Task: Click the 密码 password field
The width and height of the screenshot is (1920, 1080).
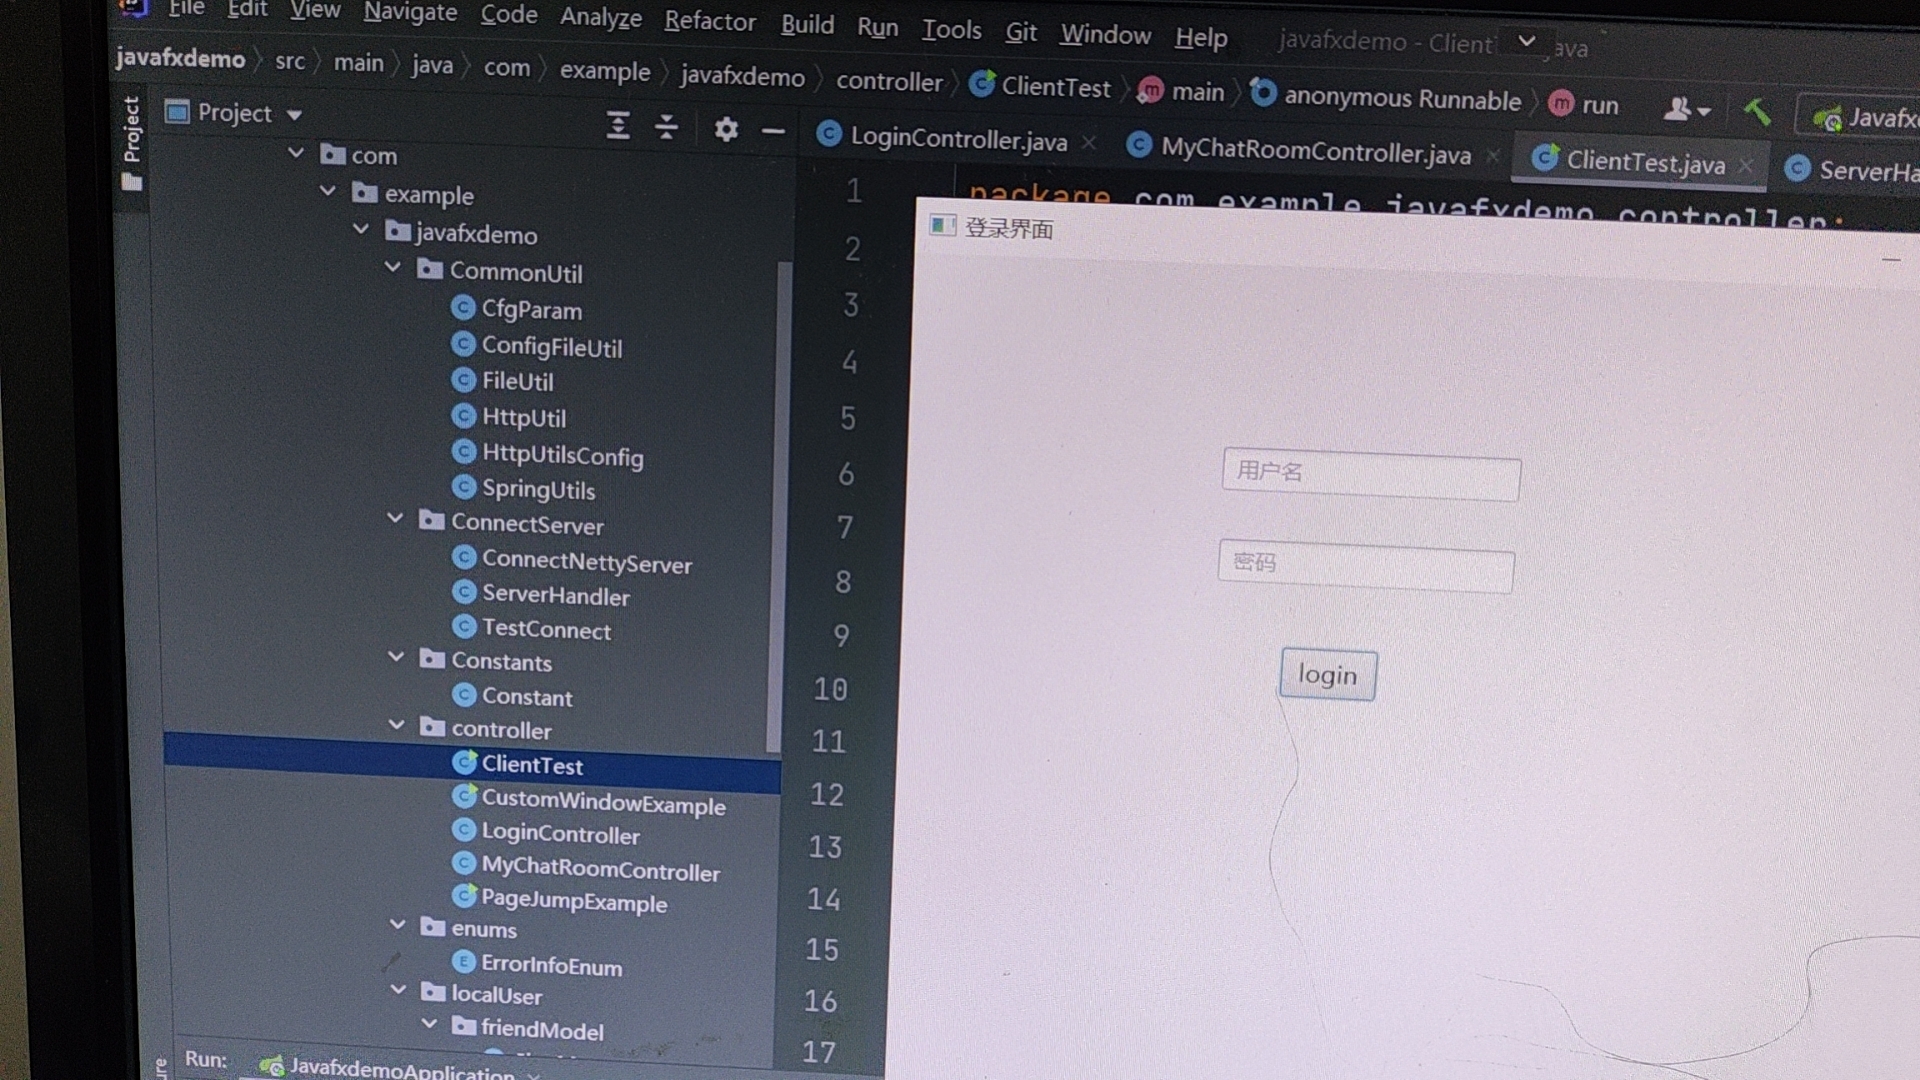Action: pyautogui.click(x=1366, y=565)
